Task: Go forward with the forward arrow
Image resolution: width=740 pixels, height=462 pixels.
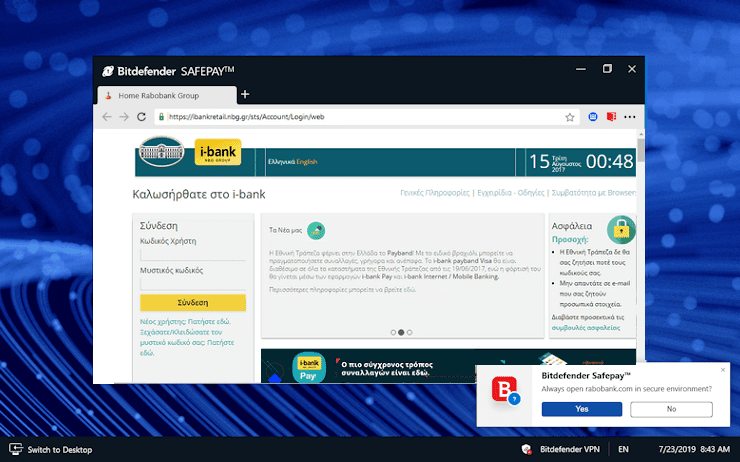Action: (x=124, y=117)
